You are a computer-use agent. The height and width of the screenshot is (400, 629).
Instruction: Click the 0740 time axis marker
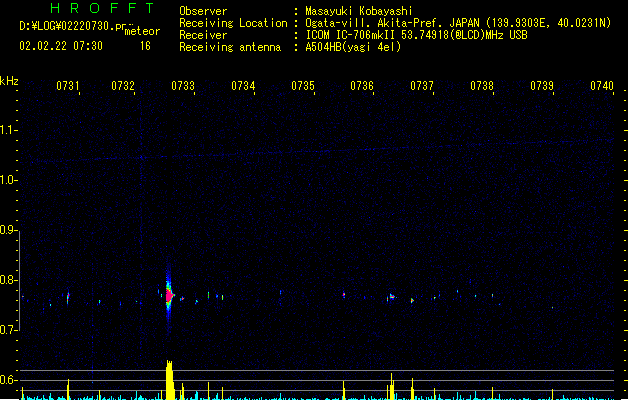[x=602, y=86]
